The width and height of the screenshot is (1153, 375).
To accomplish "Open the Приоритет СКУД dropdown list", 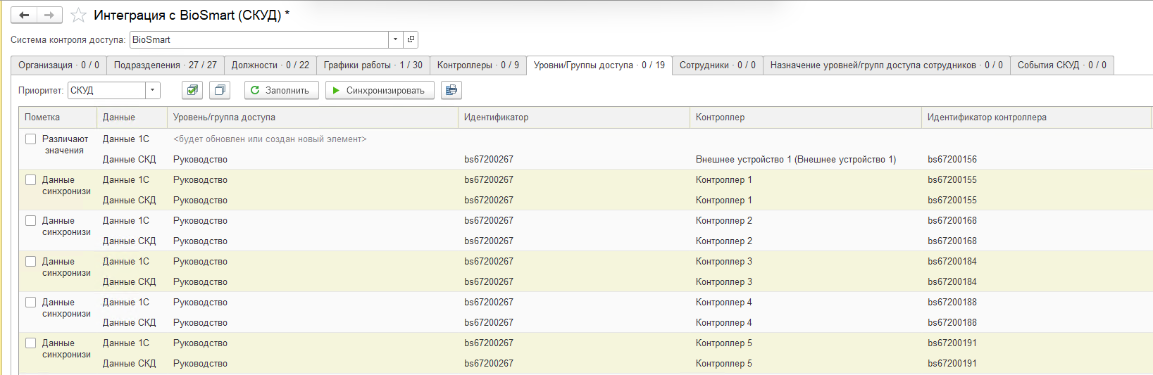I will pos(153,90).
